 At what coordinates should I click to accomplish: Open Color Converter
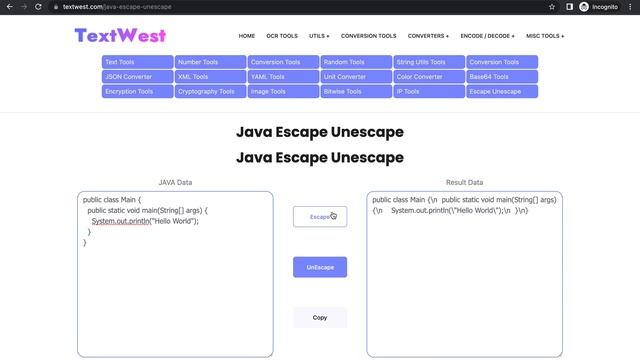429,77
